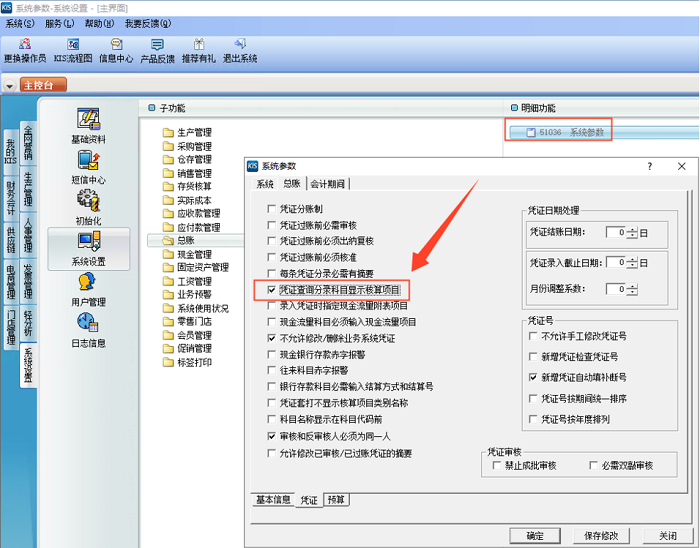The image size is (700, 548).
Task: Switch to the 会计期间 tab
Action: tap(328, 184)
